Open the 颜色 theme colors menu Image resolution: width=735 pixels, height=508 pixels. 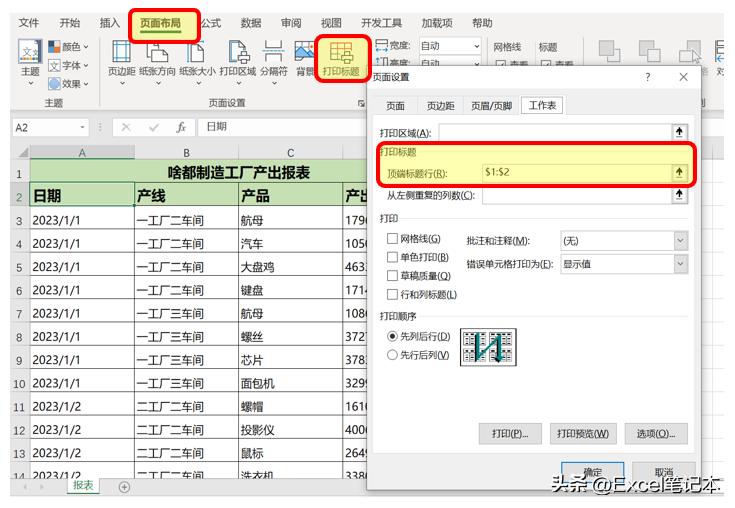(68, 46)
